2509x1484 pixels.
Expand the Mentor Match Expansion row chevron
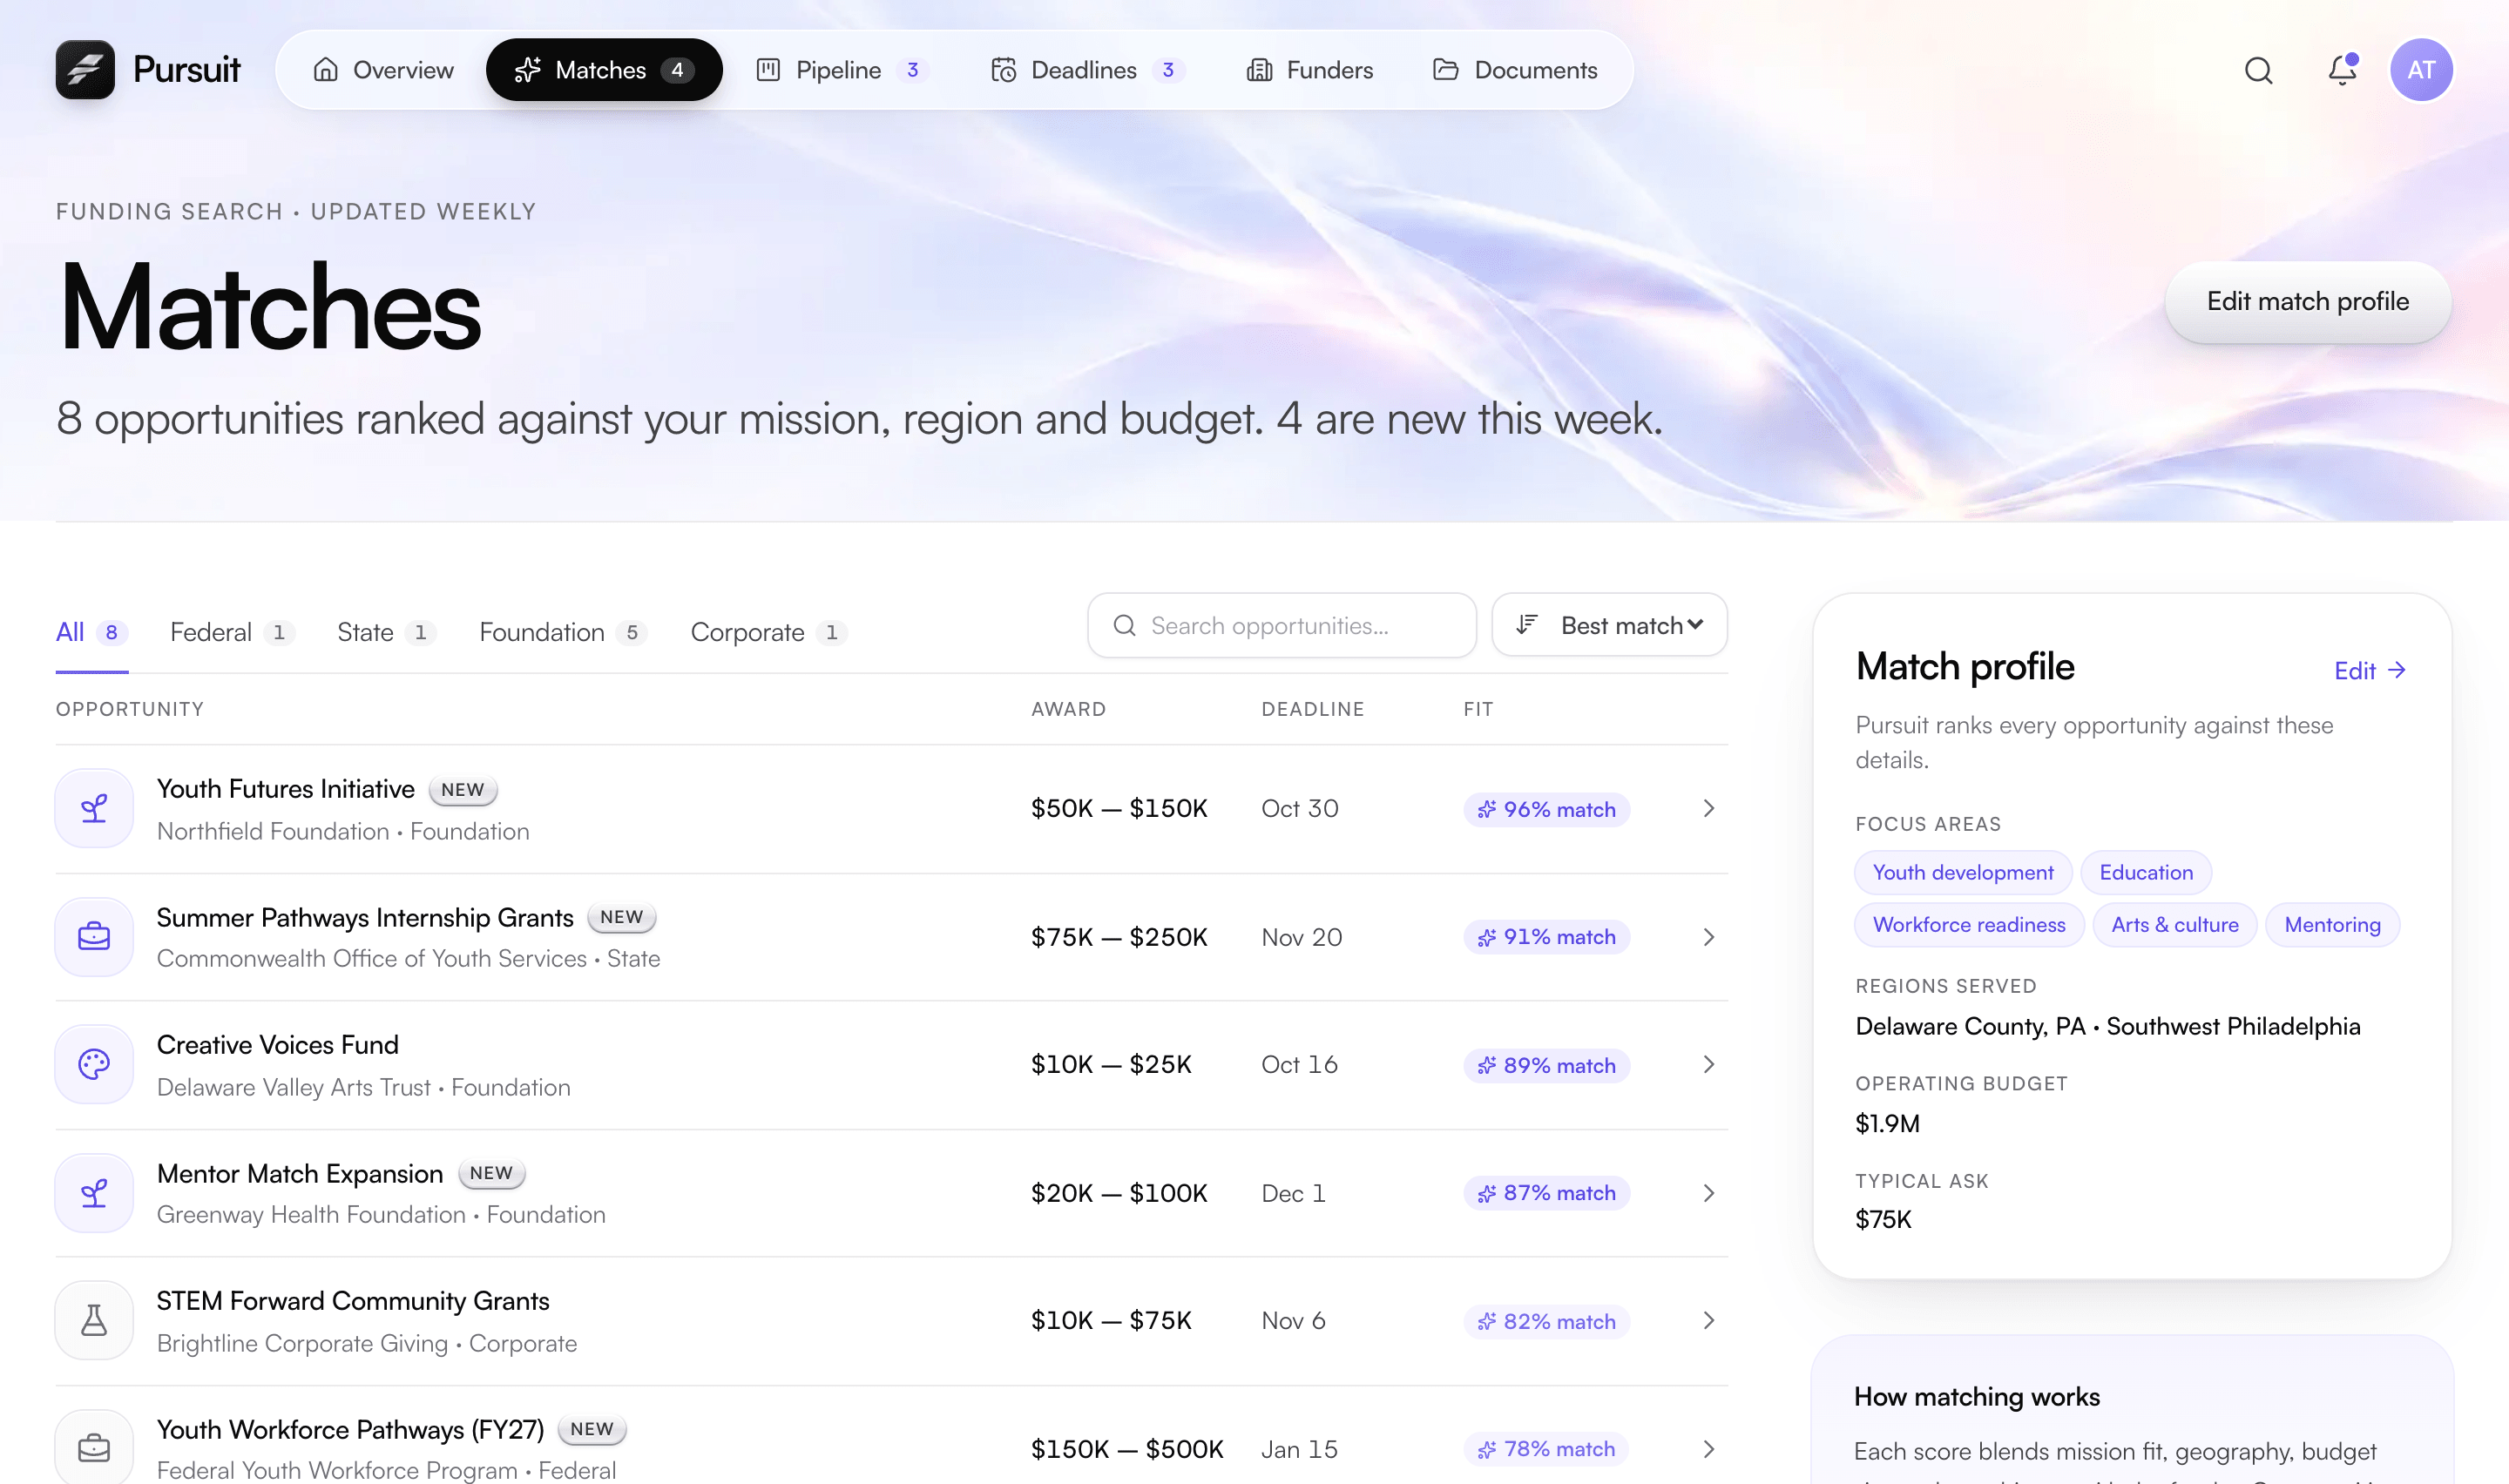point(1708,1193)
